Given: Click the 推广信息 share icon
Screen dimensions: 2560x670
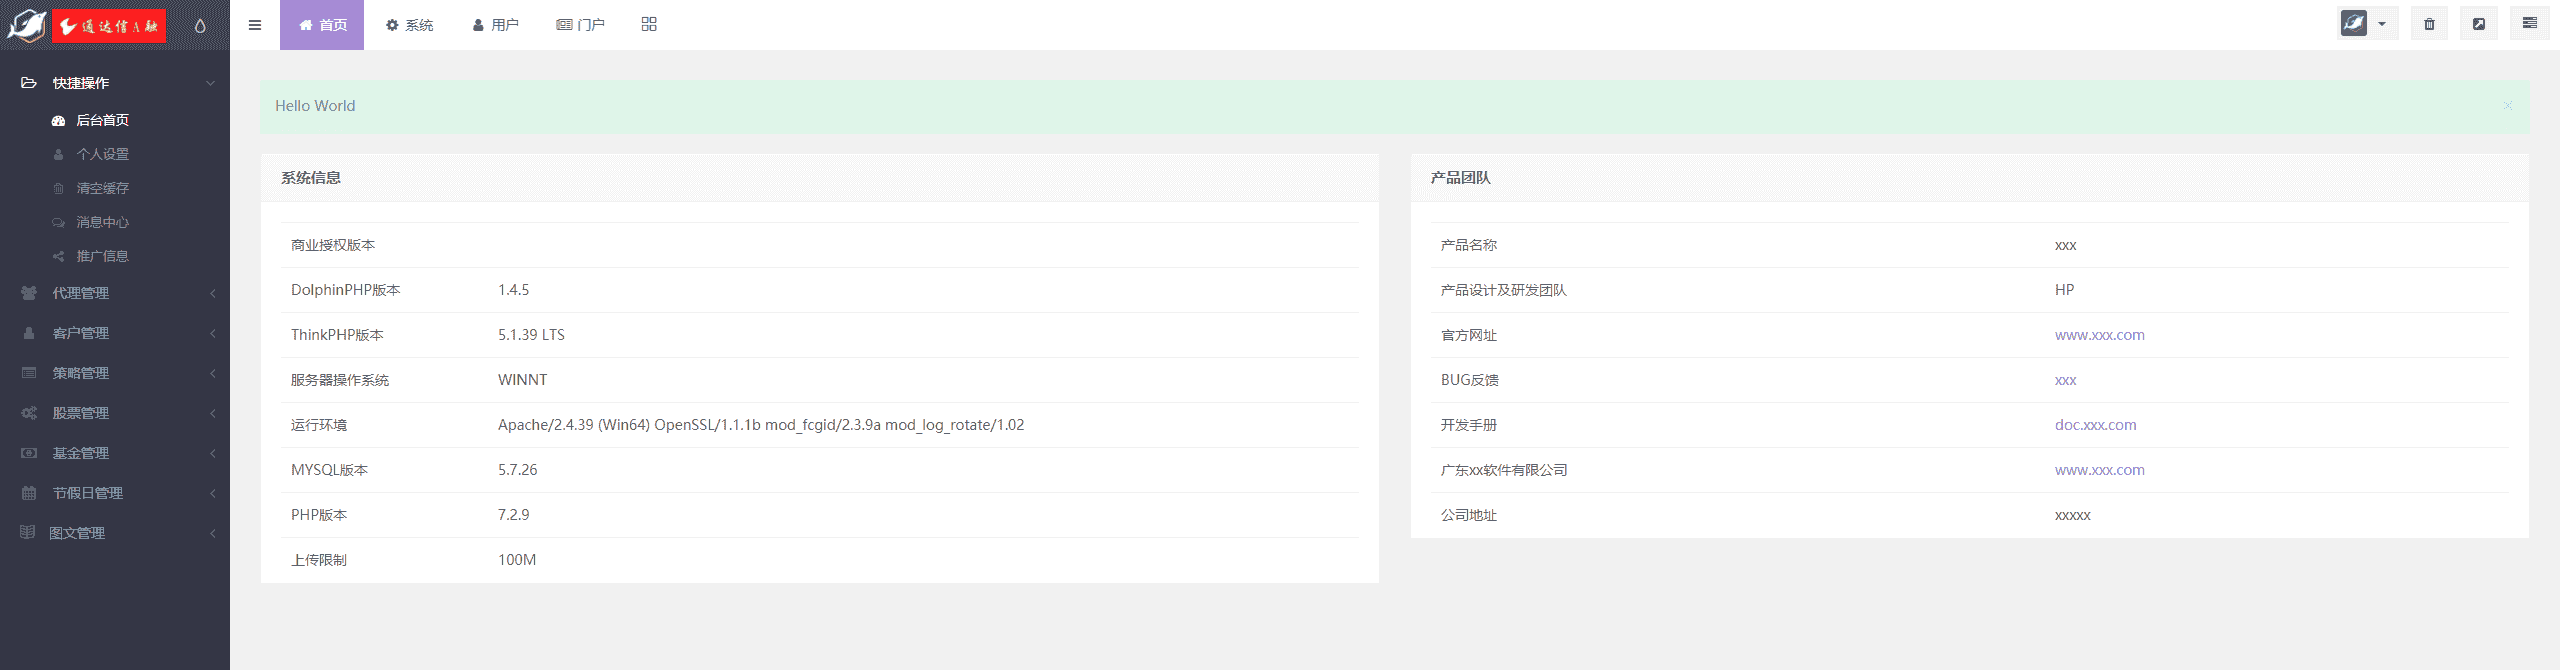Looking at the screenshot, I should (x=58, y=256).
